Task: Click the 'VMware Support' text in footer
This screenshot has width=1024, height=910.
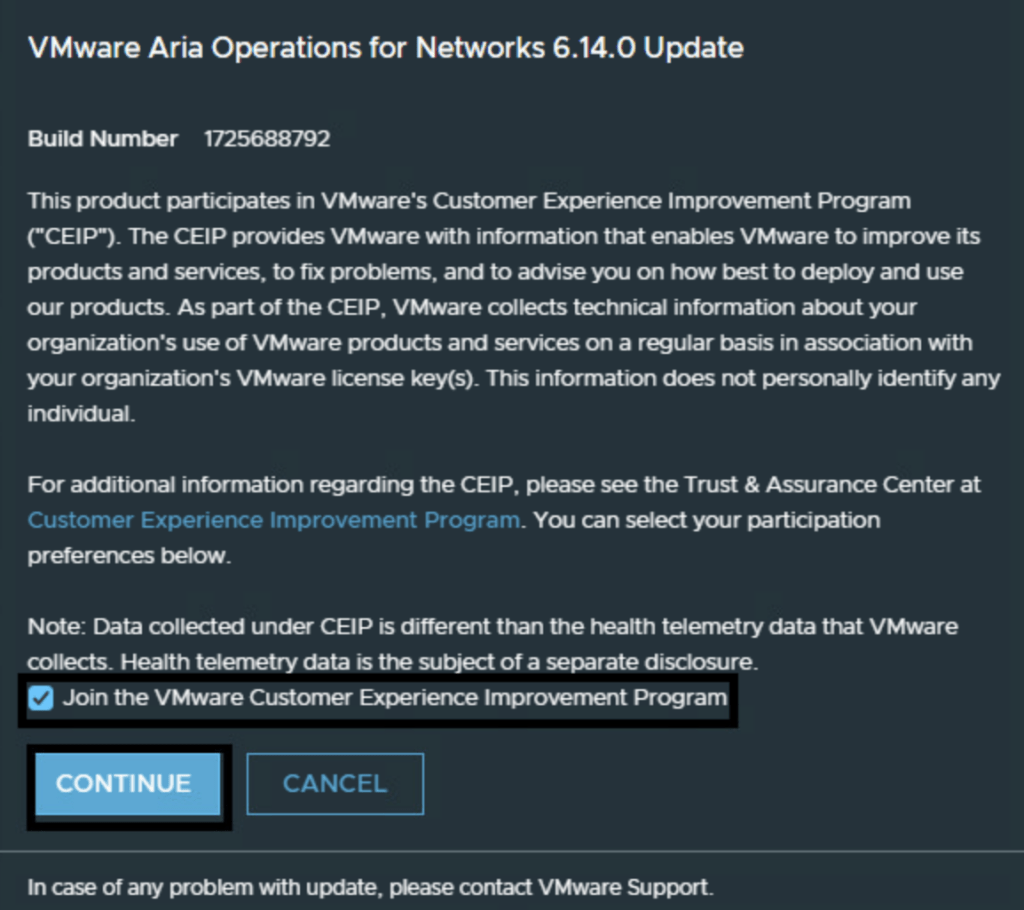Action: point(624,887)
